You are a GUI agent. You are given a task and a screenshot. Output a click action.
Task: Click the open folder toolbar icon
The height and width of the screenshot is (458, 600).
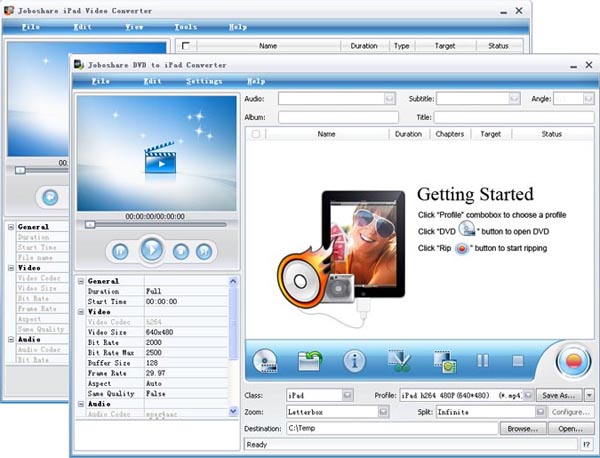tap(310, 361)
